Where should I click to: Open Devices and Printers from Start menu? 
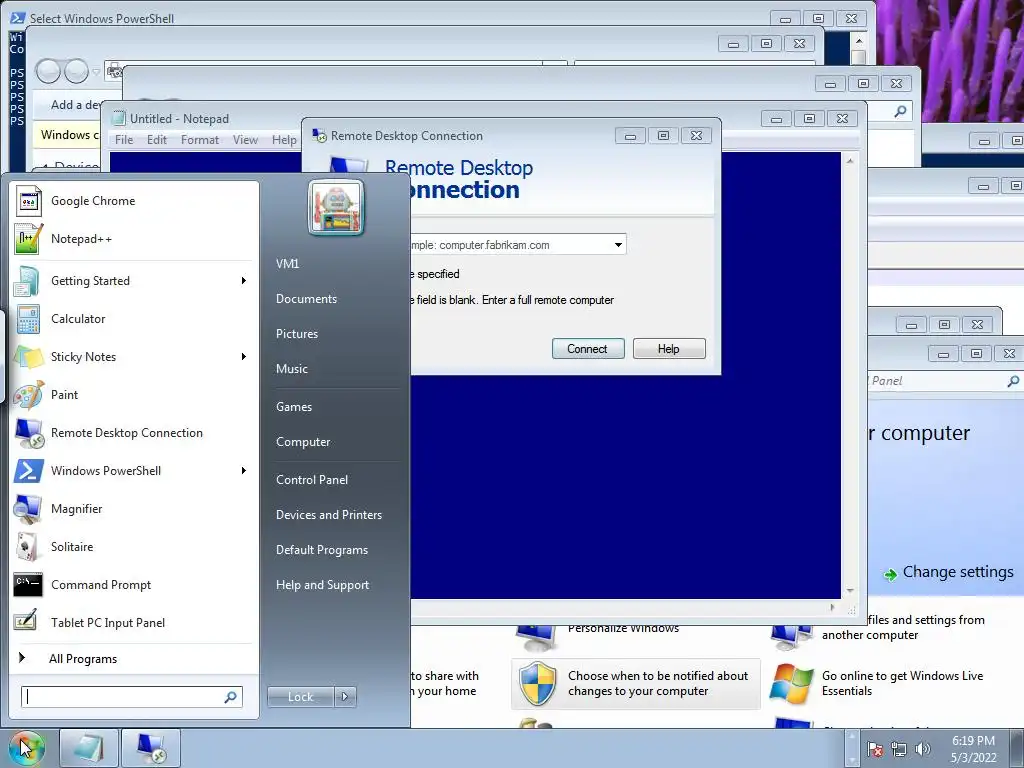click(328, 515)
